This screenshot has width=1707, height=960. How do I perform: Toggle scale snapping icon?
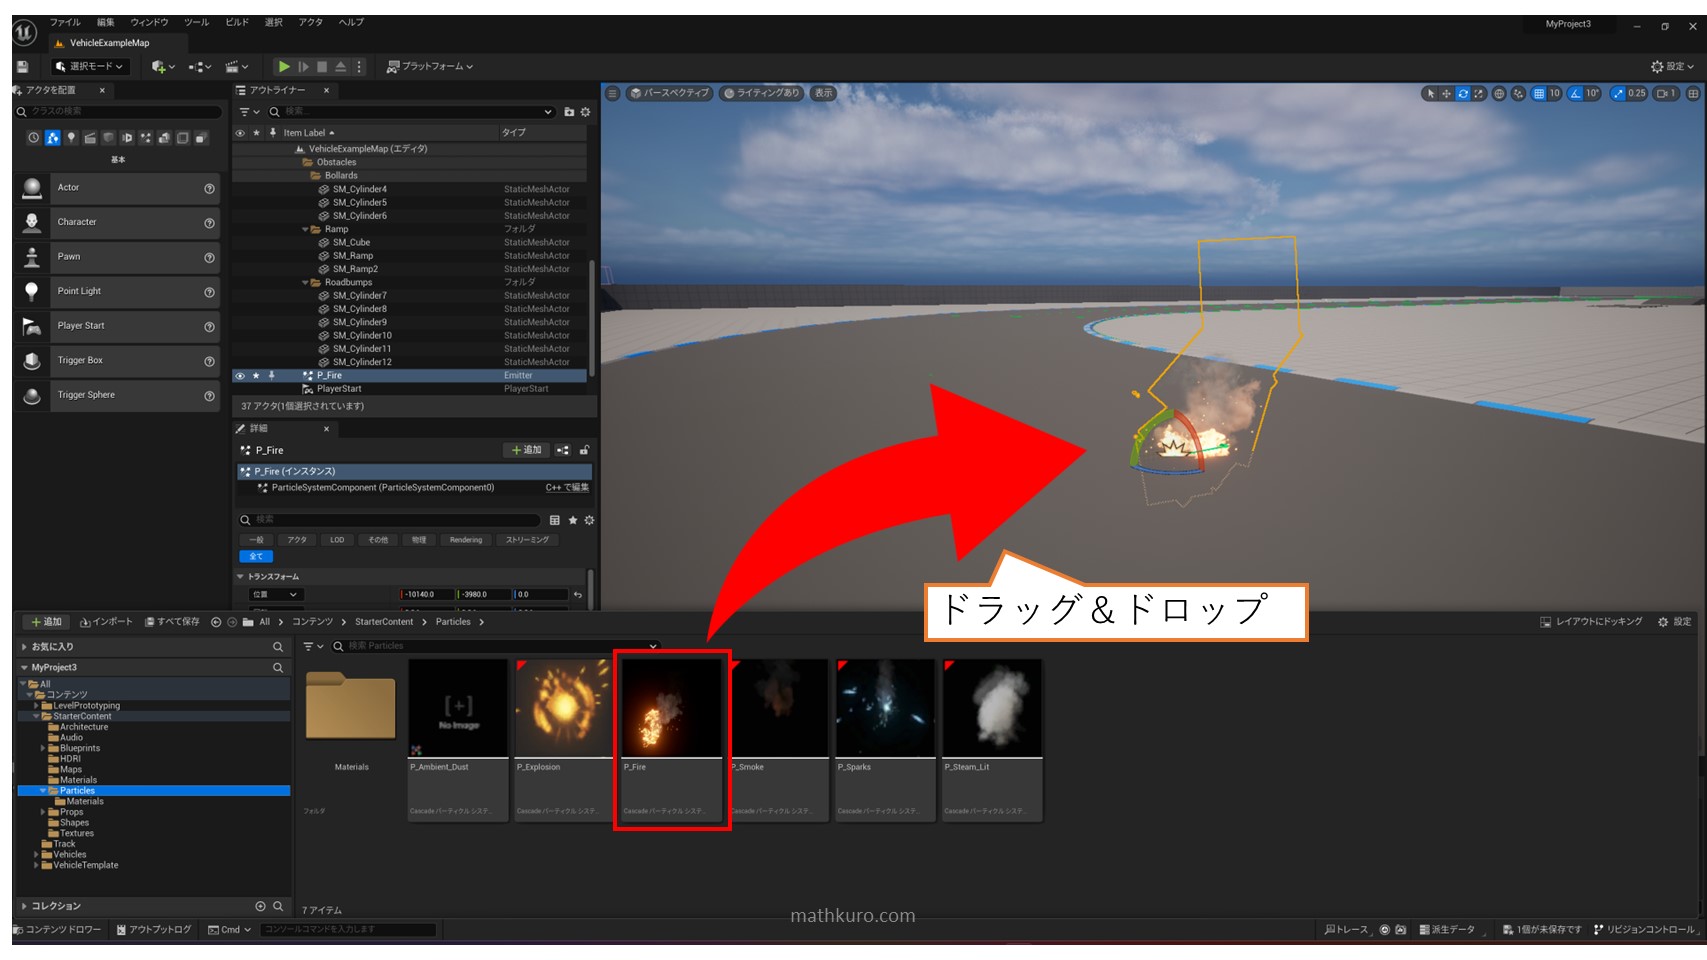pos(1618,93)
